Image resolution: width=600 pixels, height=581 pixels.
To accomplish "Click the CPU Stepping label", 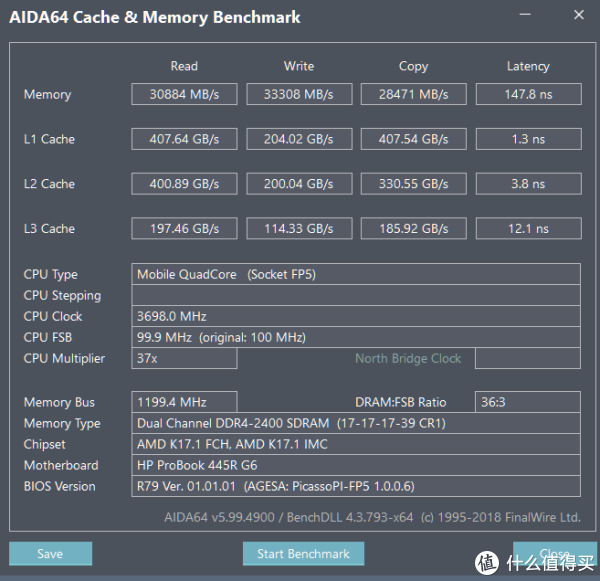I will tap(62, 295).
